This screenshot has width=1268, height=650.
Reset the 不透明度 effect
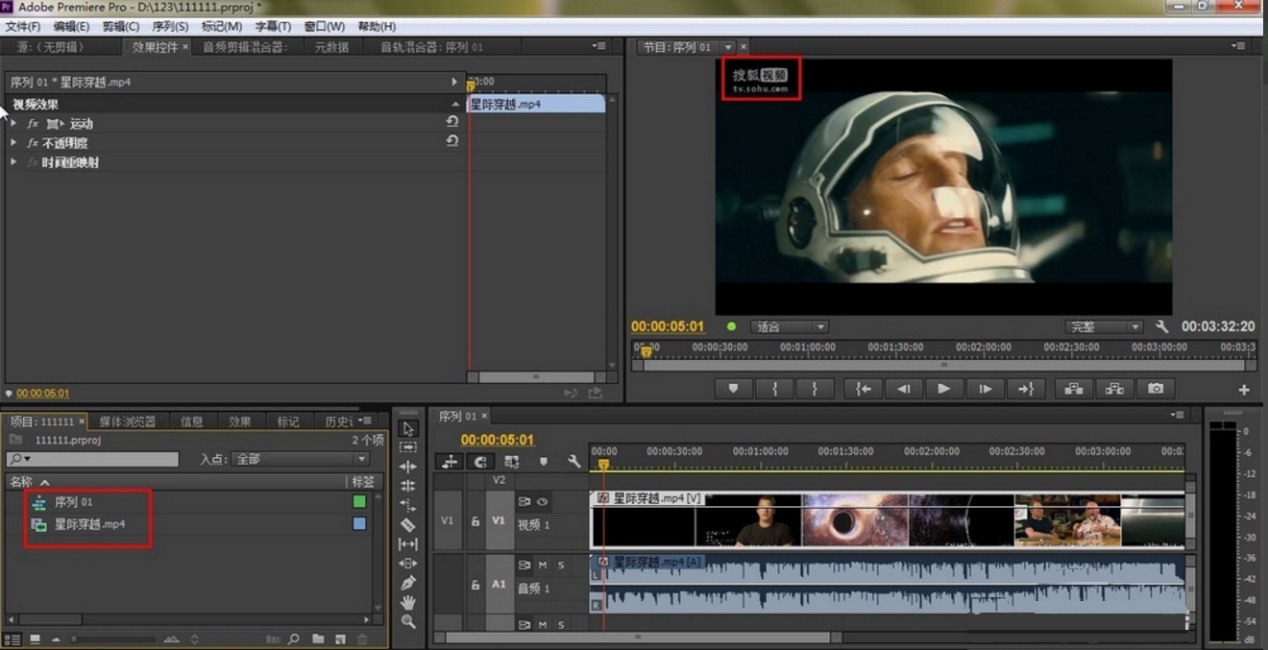(x=452, y=142)
